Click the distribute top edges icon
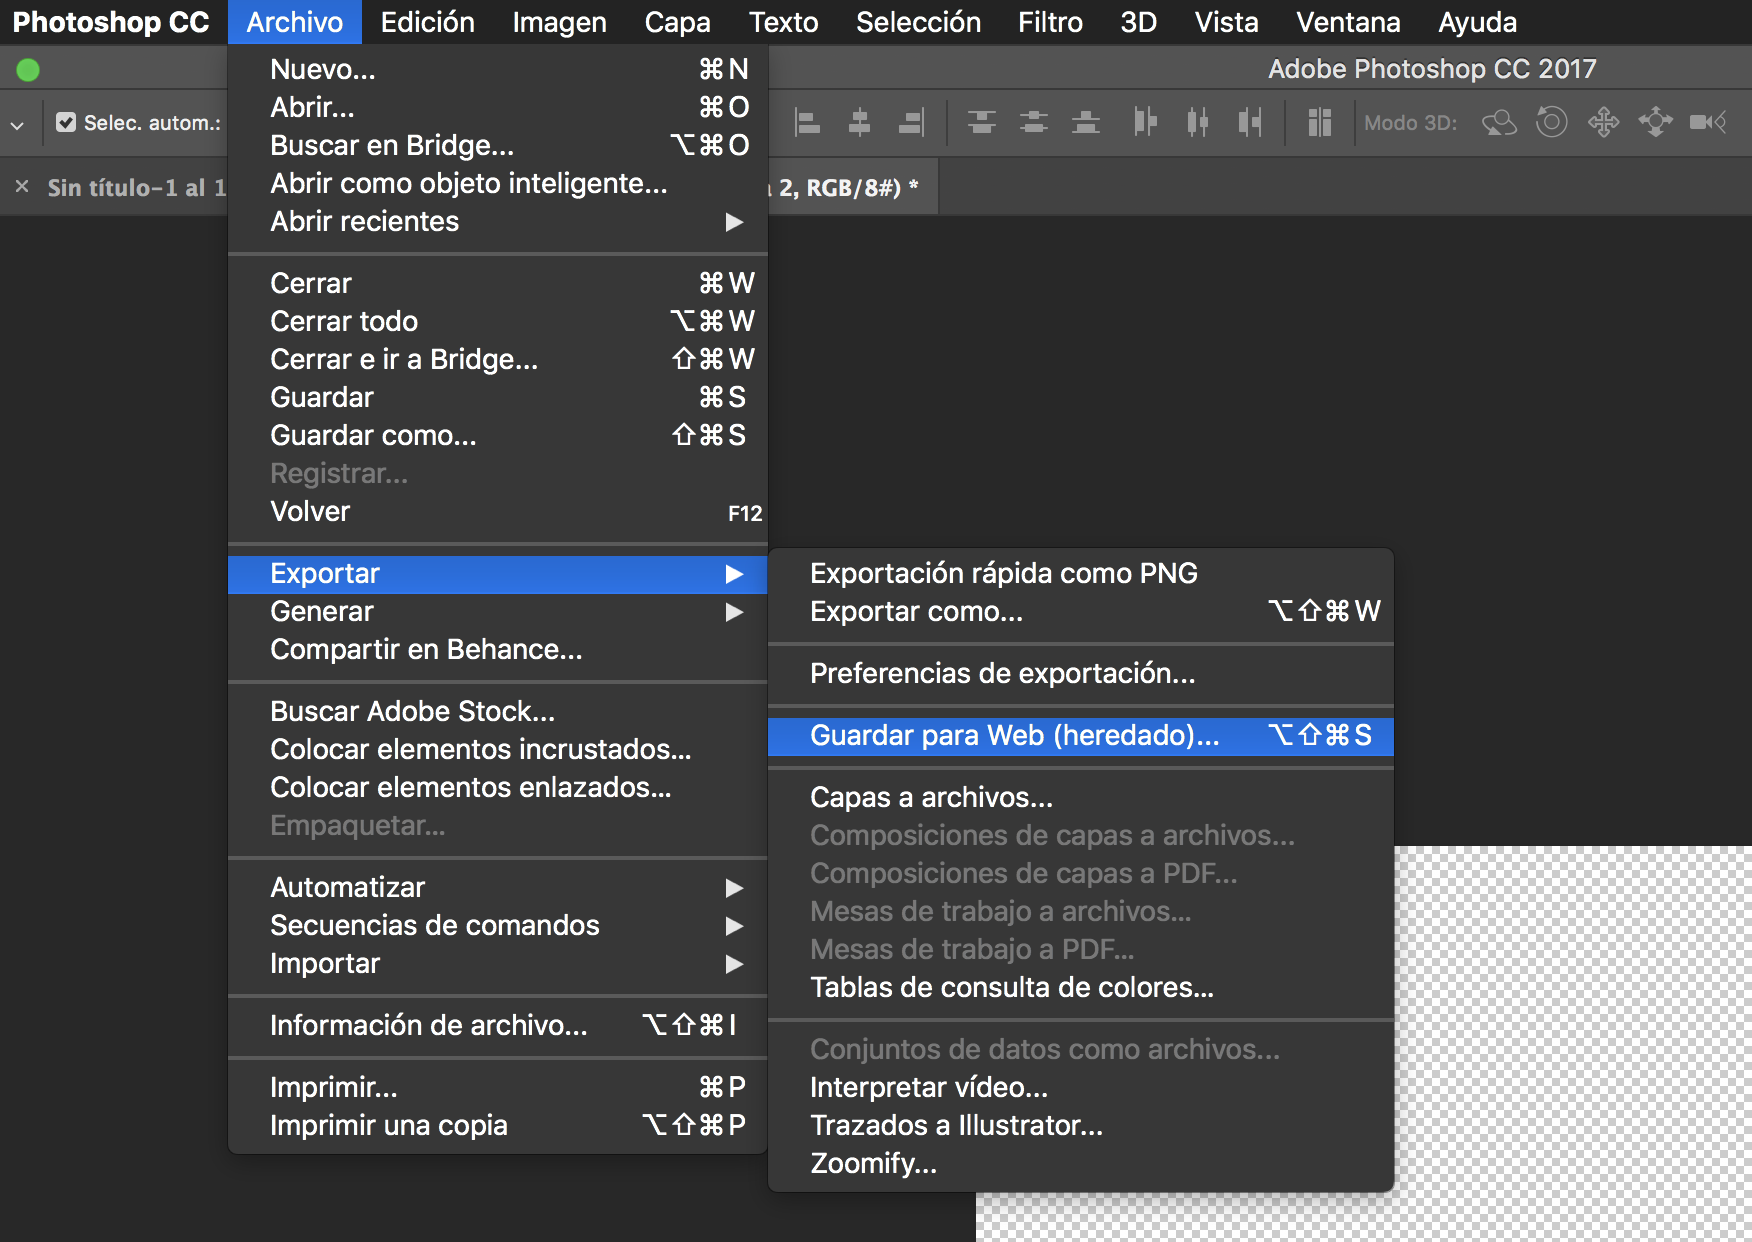 click(982, 123)
